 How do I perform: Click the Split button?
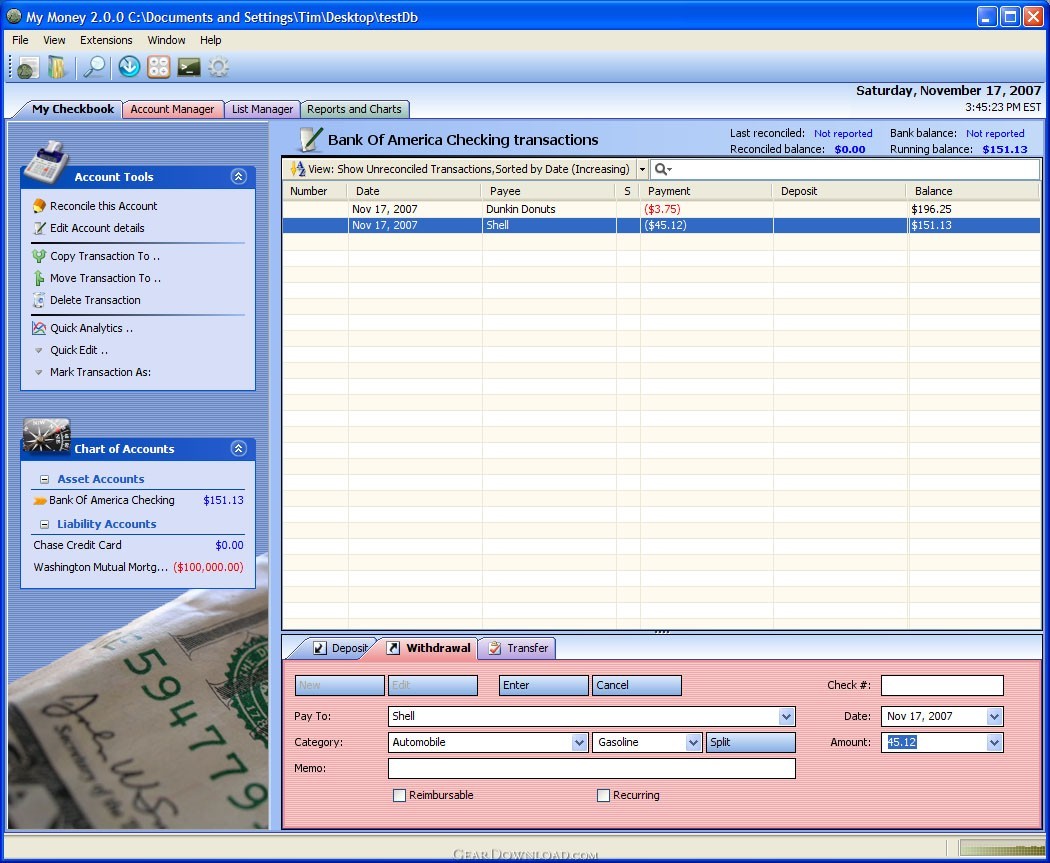(x=751, y=742)
